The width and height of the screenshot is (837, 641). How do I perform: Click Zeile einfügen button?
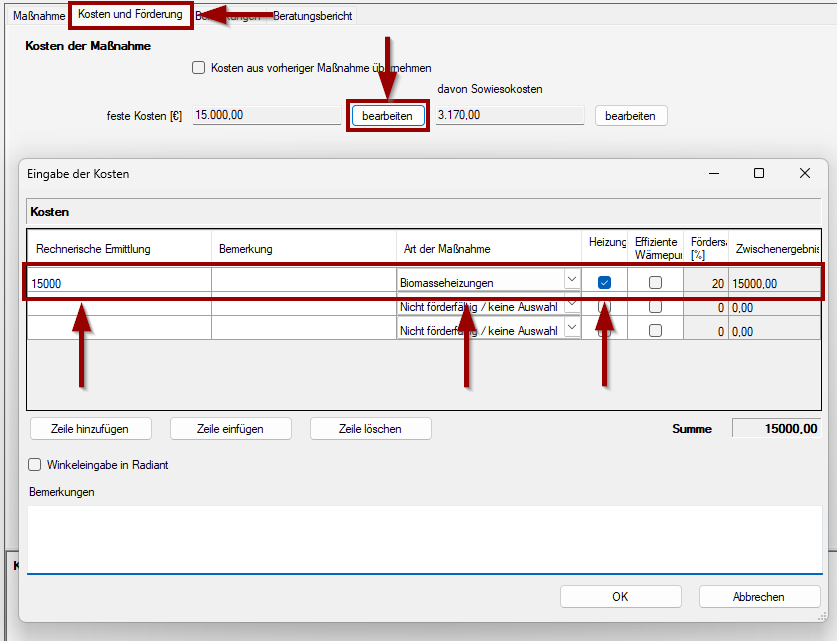tap(230, 429)
